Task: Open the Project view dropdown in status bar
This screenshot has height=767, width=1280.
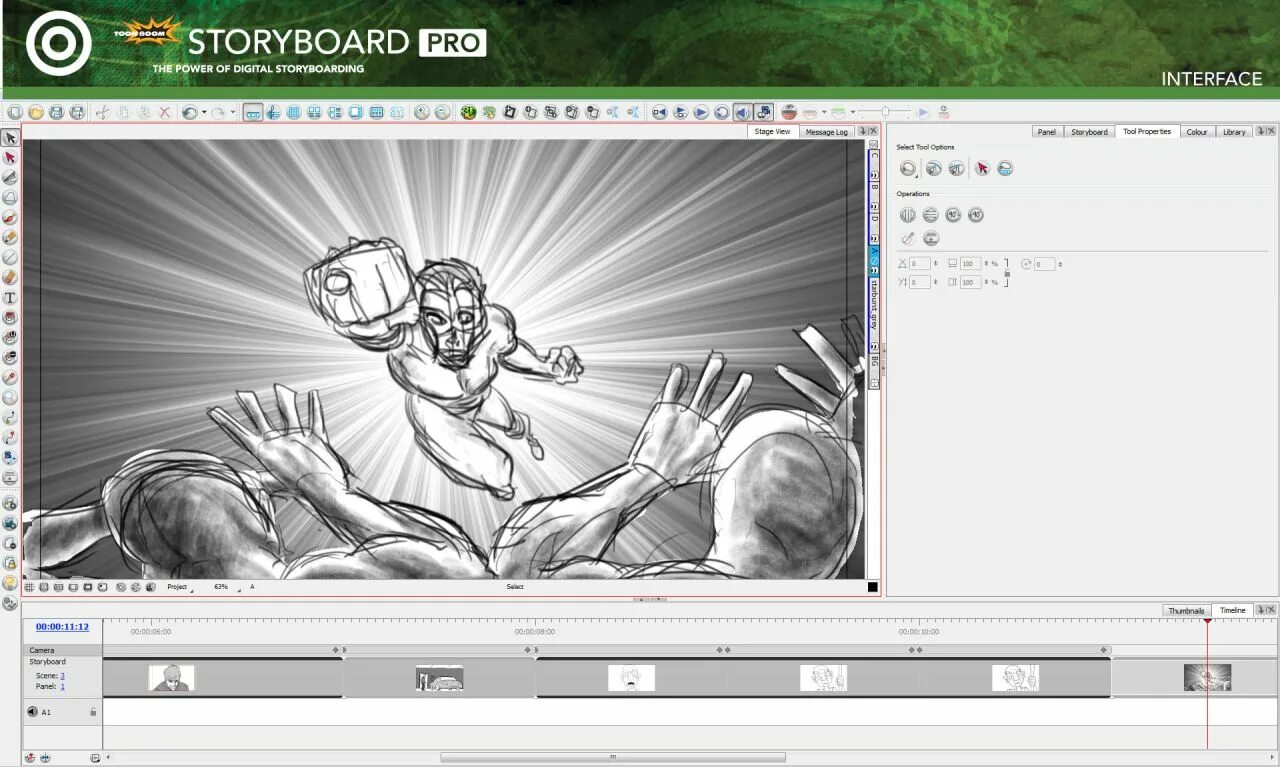Action: click(179, 587)
